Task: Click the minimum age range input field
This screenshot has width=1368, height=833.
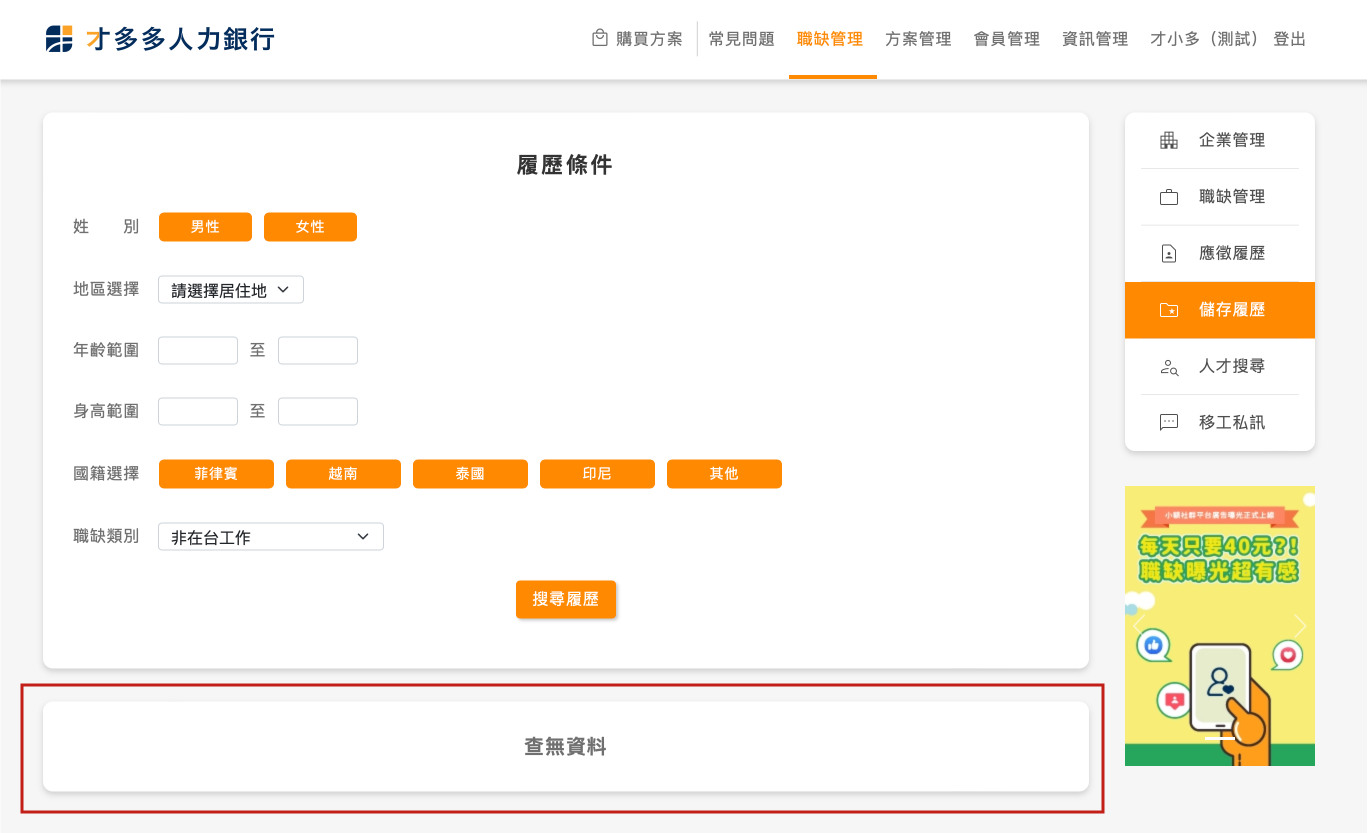Action: (x=198, y=351)
